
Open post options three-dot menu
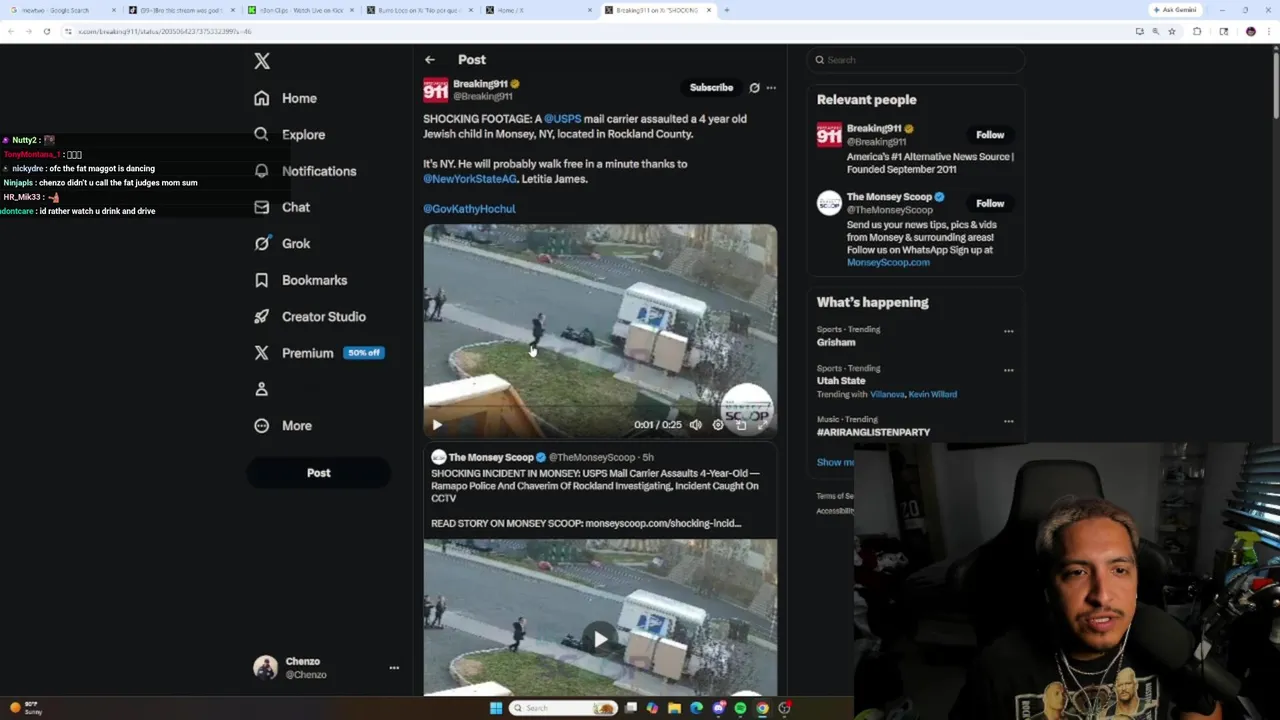pyautogui.click(x=771, y=88)
